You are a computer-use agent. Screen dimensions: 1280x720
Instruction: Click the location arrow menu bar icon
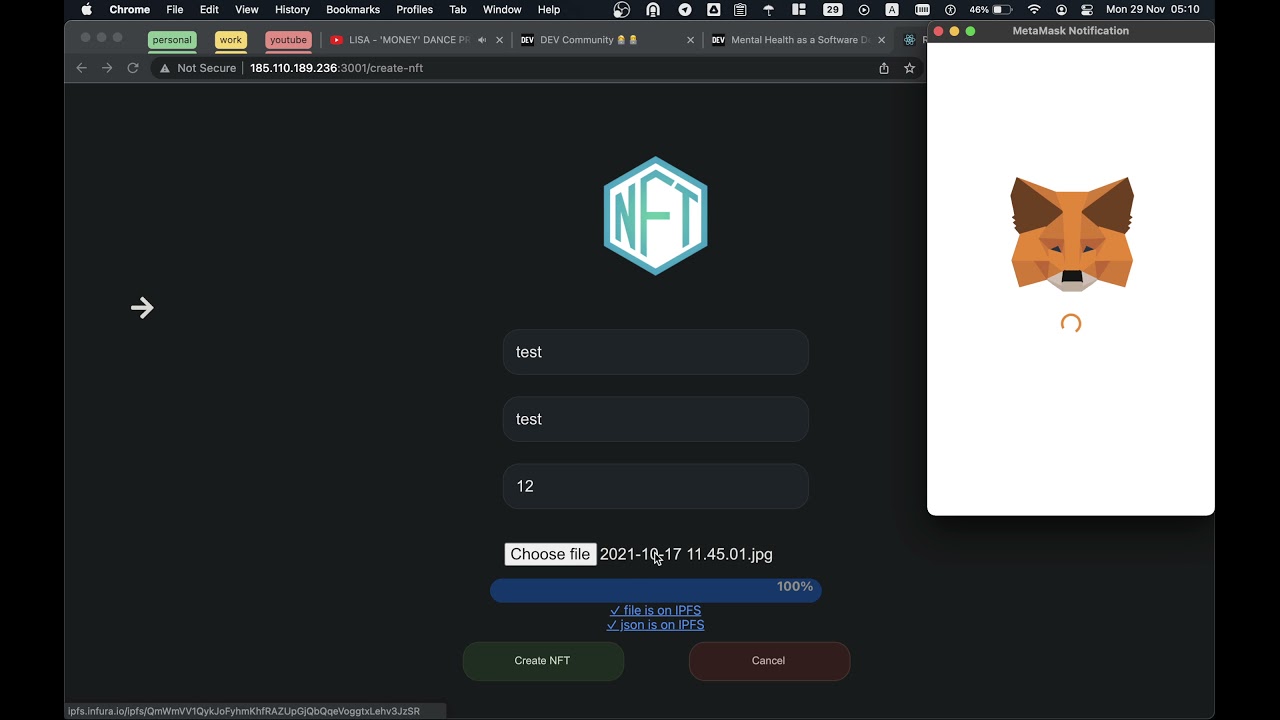coord(685,10)
